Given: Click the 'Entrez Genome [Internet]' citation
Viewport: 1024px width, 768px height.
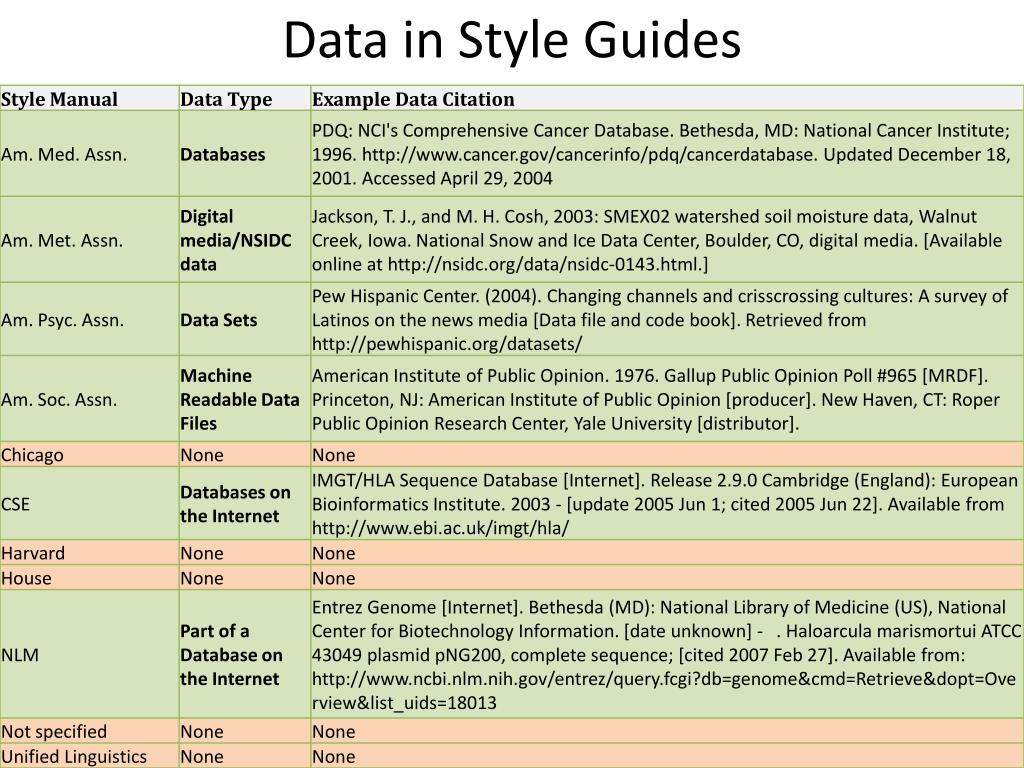Looking at the screenshot, I should pos(666,654).
